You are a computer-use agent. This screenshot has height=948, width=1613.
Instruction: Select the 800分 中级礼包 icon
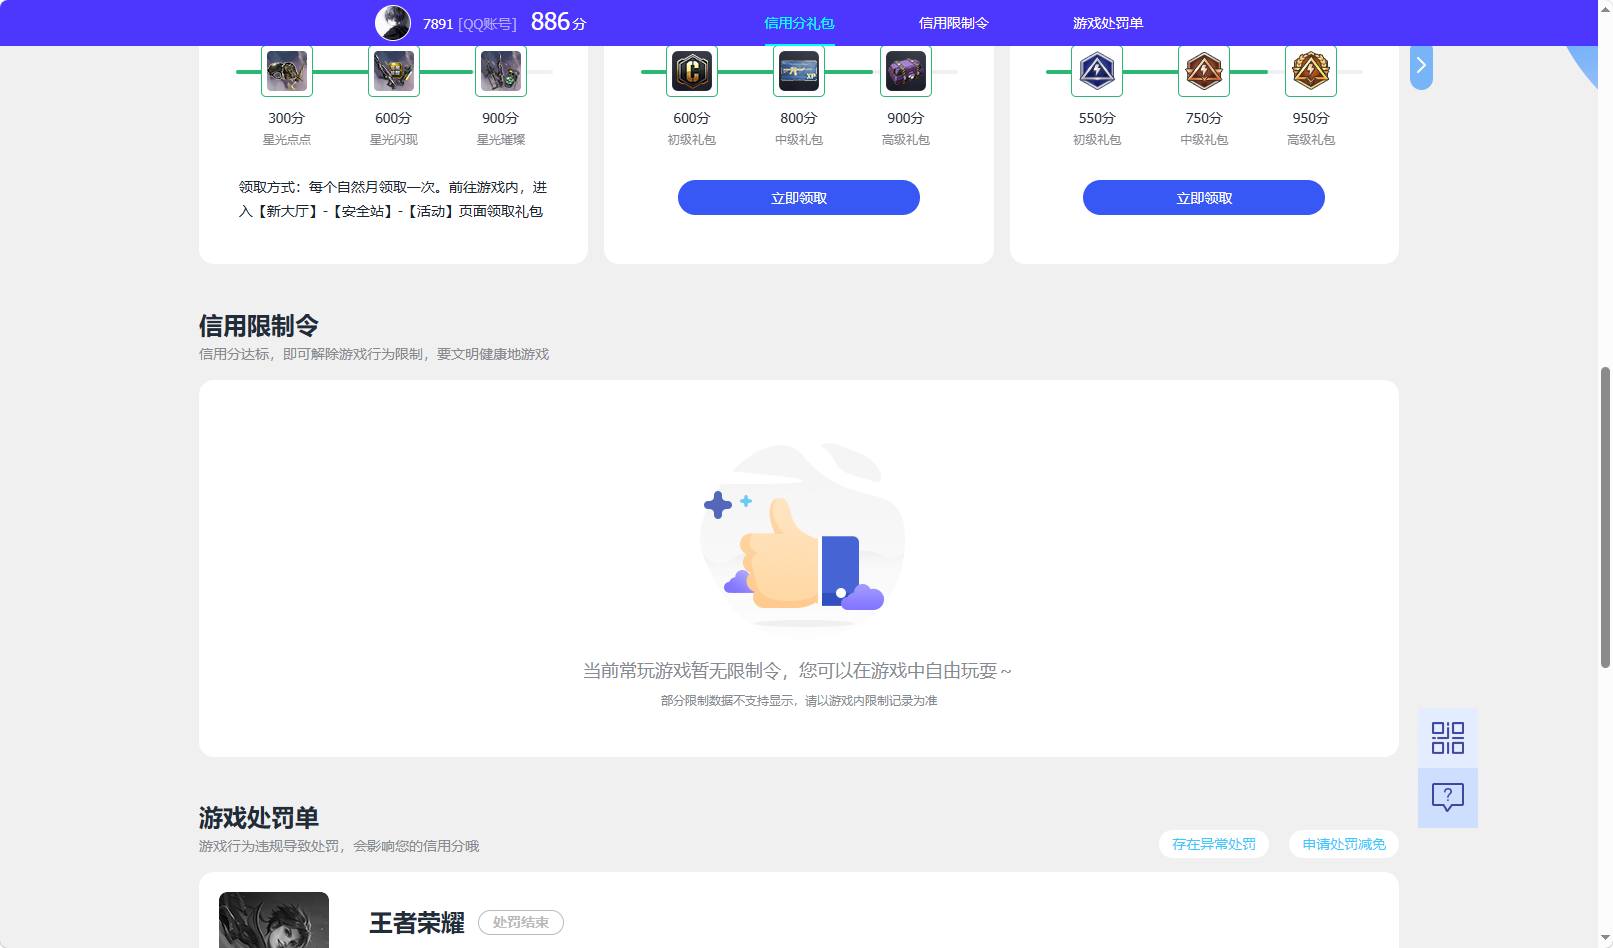pyautogui.click(x=798, y=70)
